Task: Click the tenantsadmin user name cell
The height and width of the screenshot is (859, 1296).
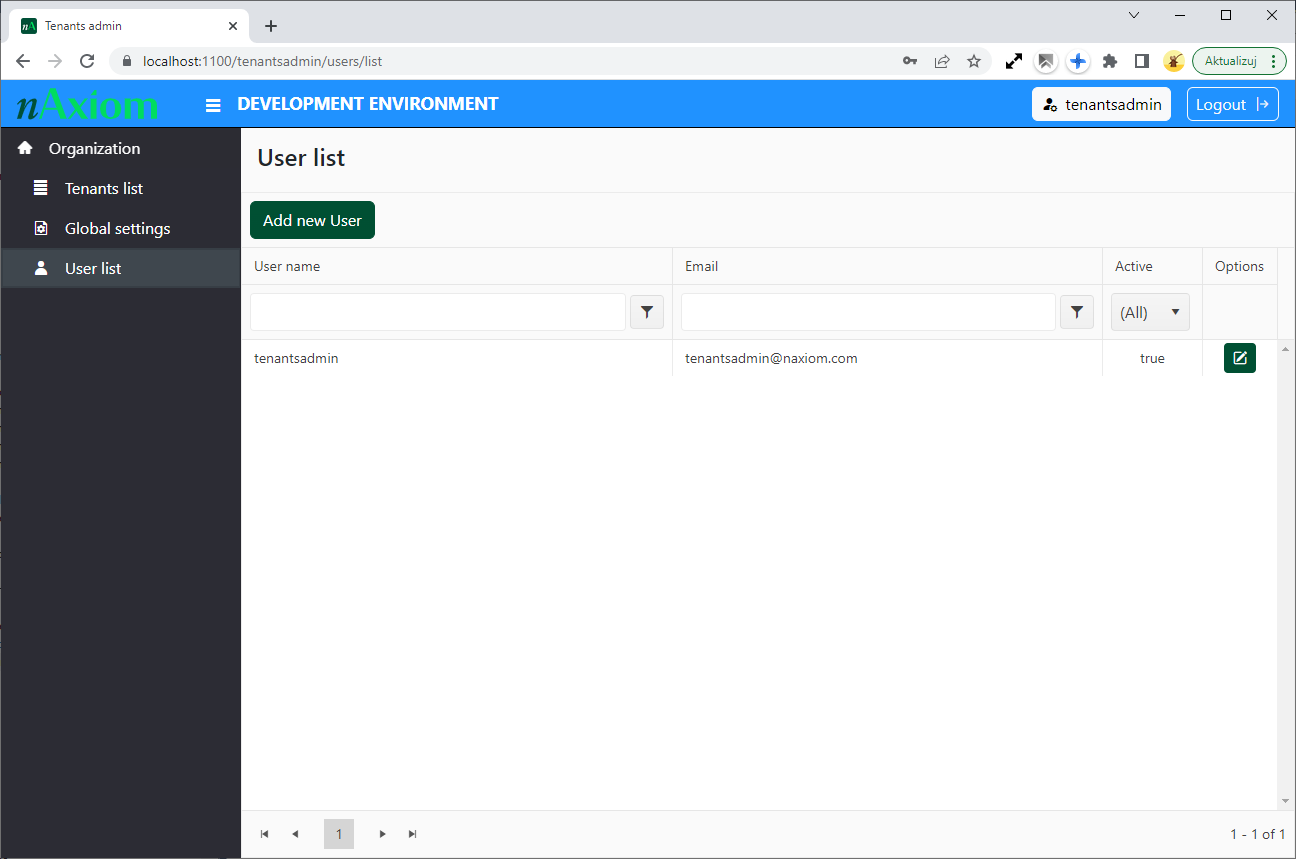Action: point(296,358)
